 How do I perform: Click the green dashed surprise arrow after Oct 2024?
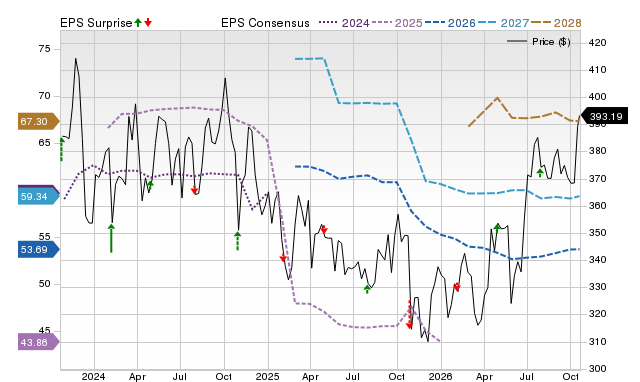pyautogui.click(x=238, y=241)
